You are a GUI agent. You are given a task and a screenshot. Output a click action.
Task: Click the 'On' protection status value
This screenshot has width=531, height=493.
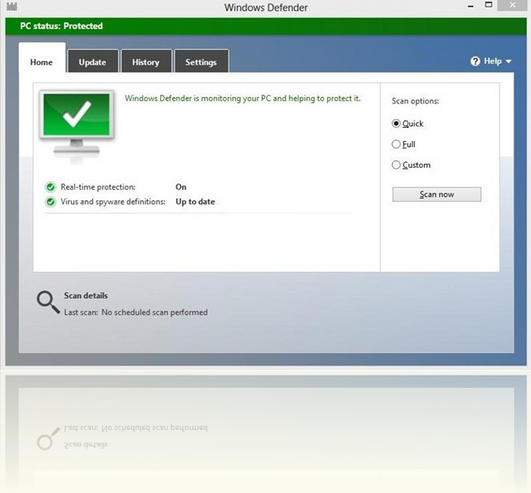pos(181,187)
